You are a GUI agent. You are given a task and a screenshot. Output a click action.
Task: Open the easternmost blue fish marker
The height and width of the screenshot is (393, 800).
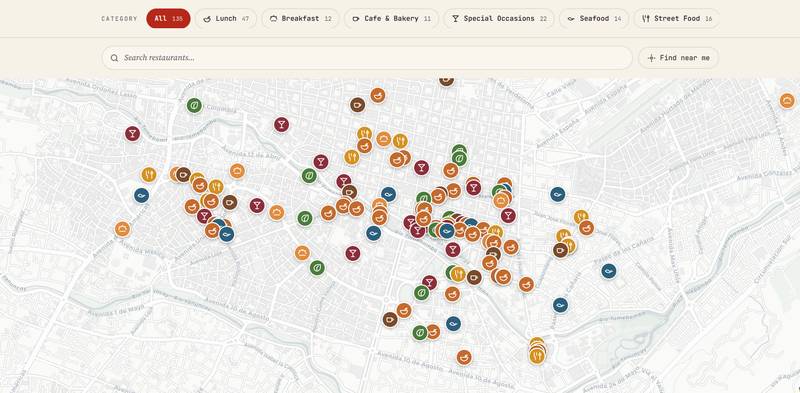coord(609,271)
